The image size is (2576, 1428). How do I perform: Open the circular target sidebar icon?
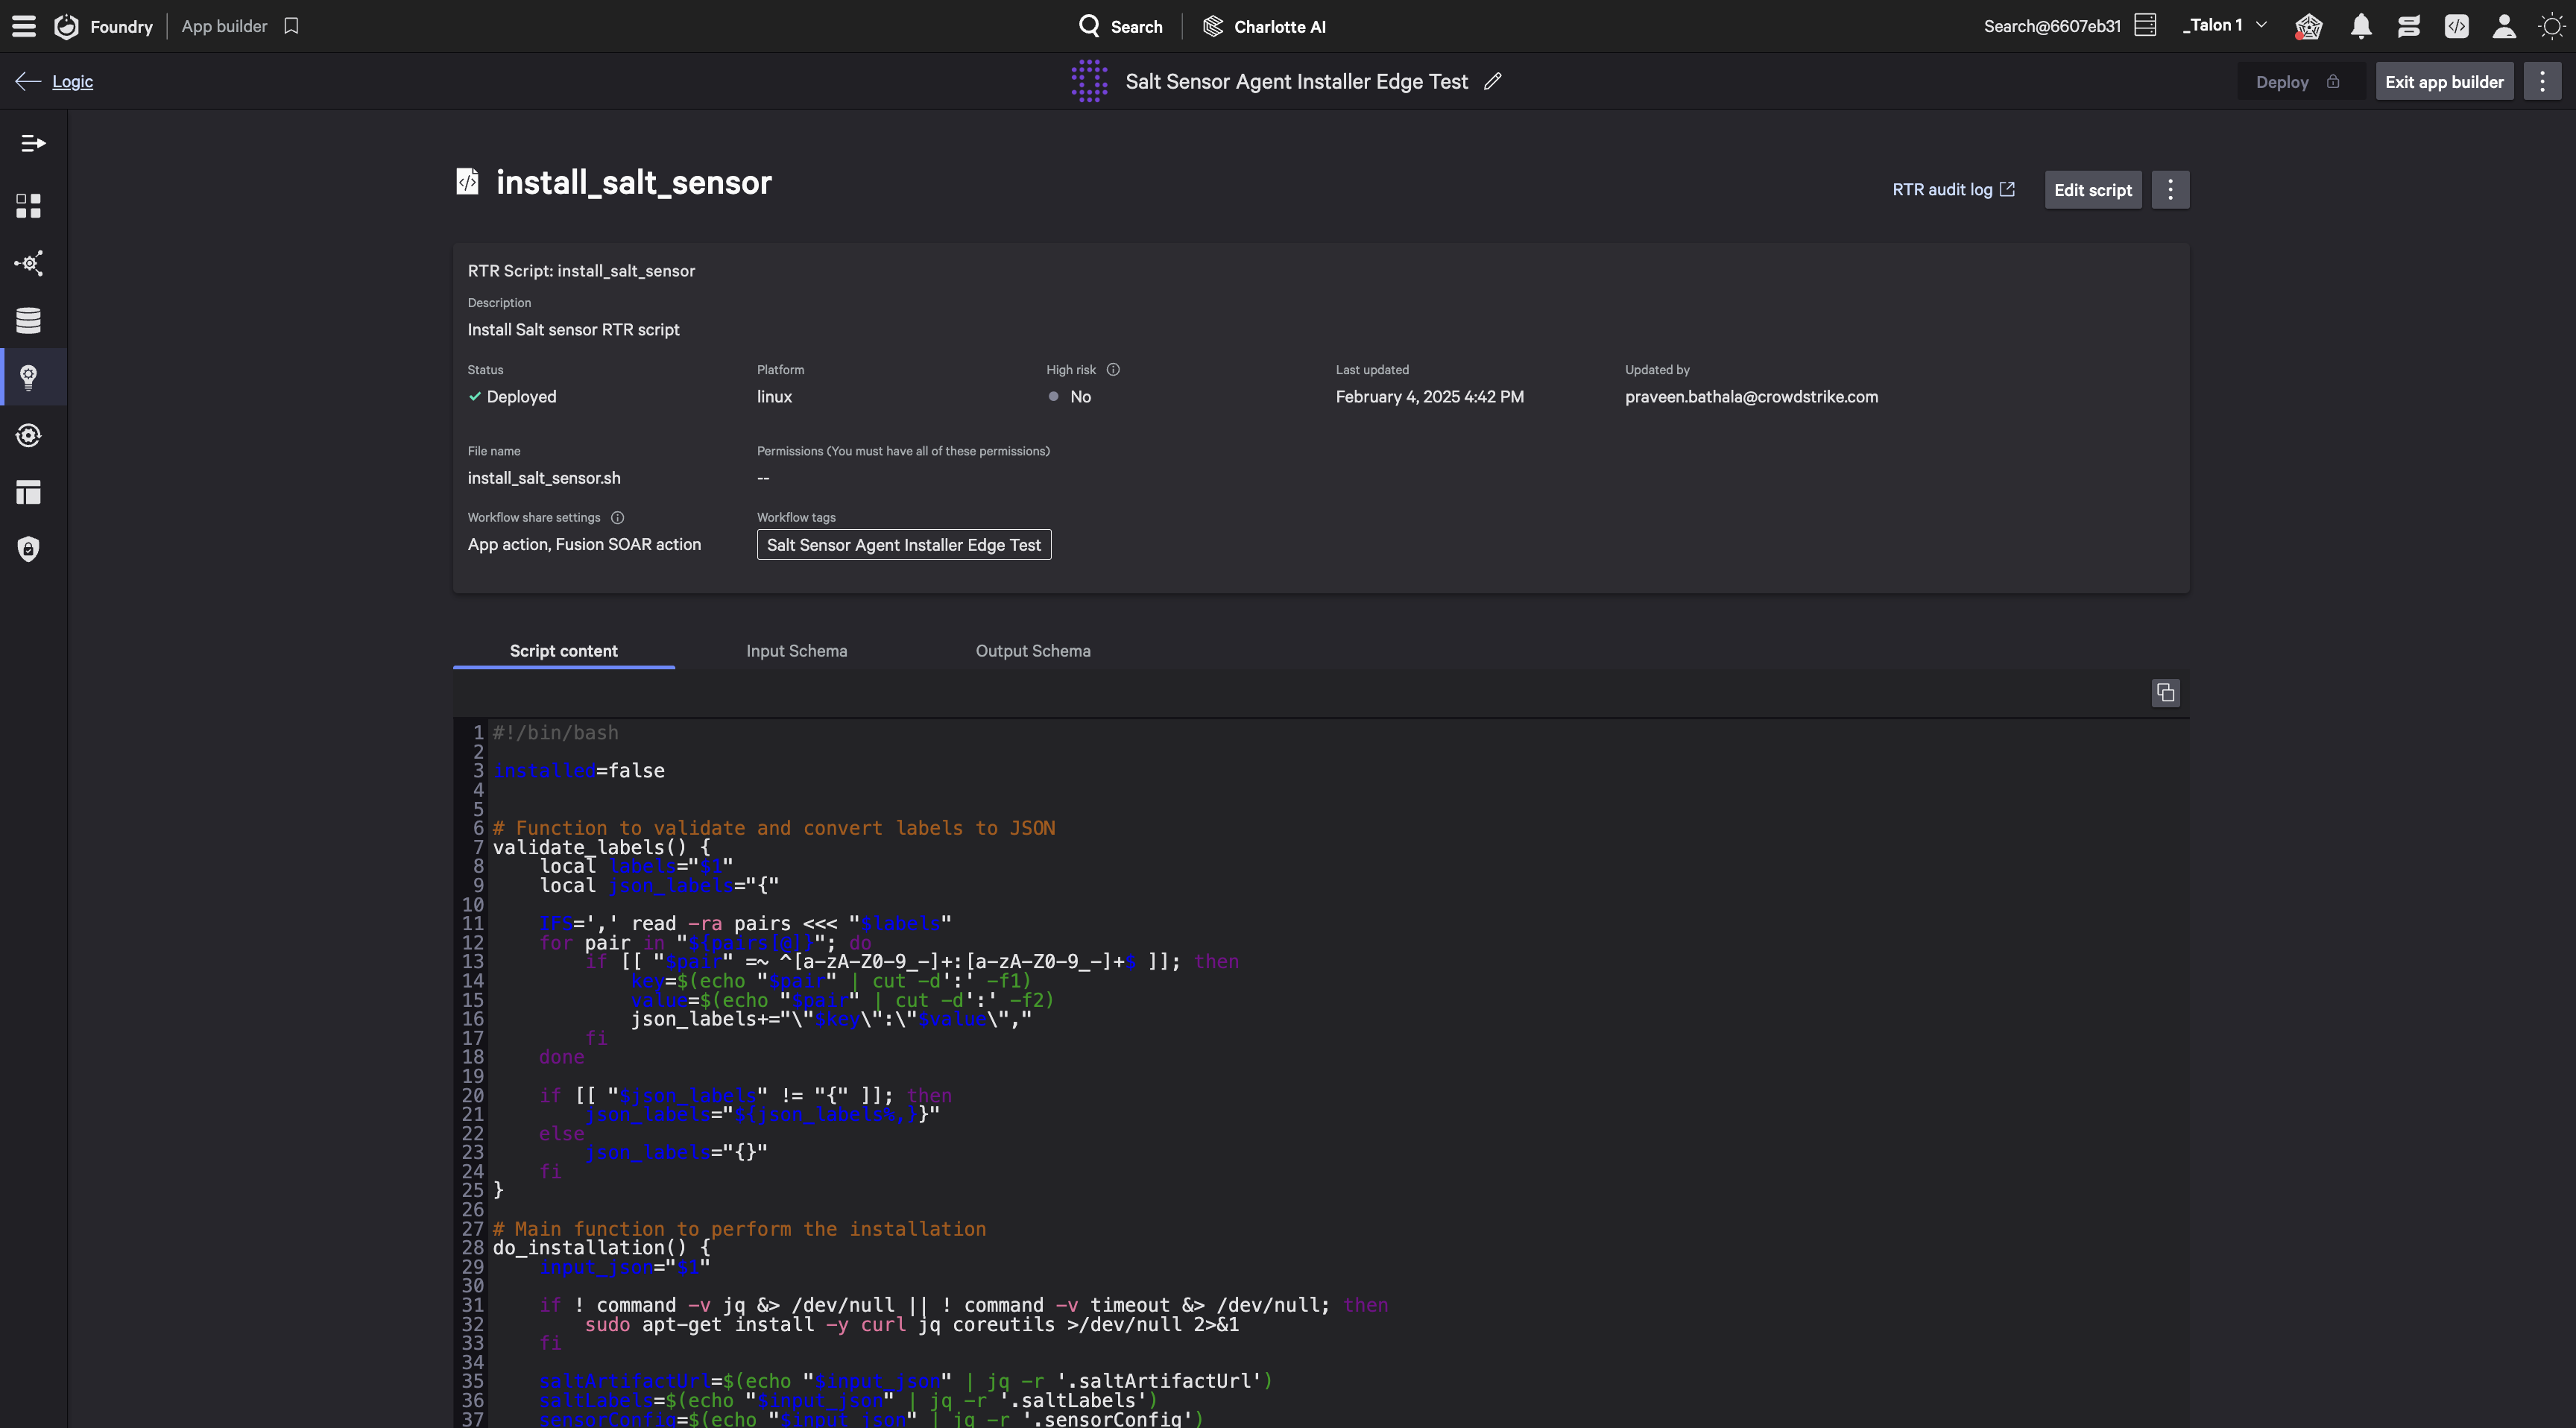29,435
